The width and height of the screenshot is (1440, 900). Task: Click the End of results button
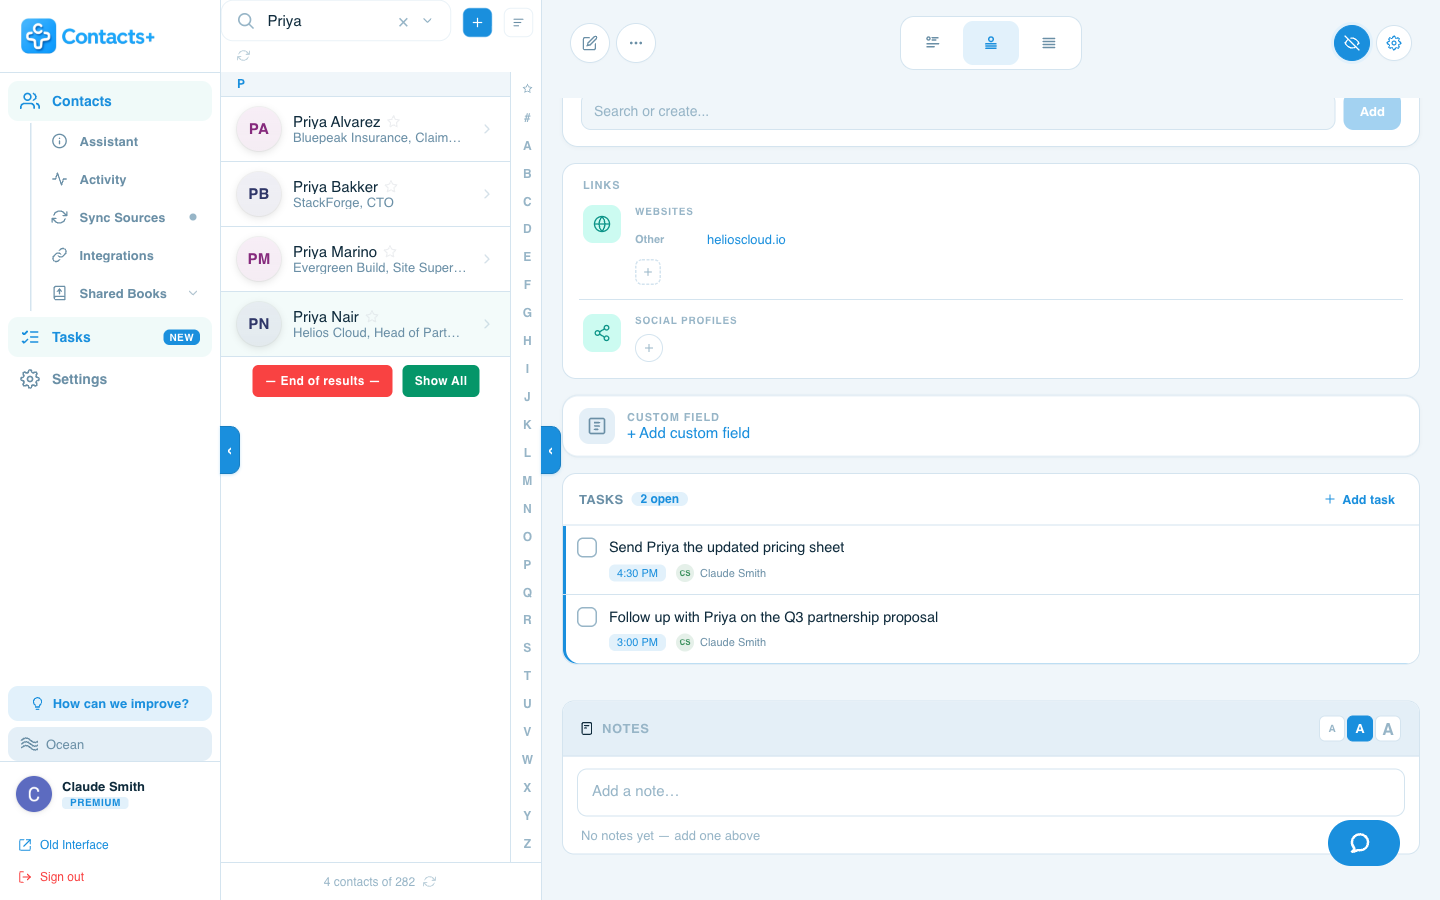point(322,381)
